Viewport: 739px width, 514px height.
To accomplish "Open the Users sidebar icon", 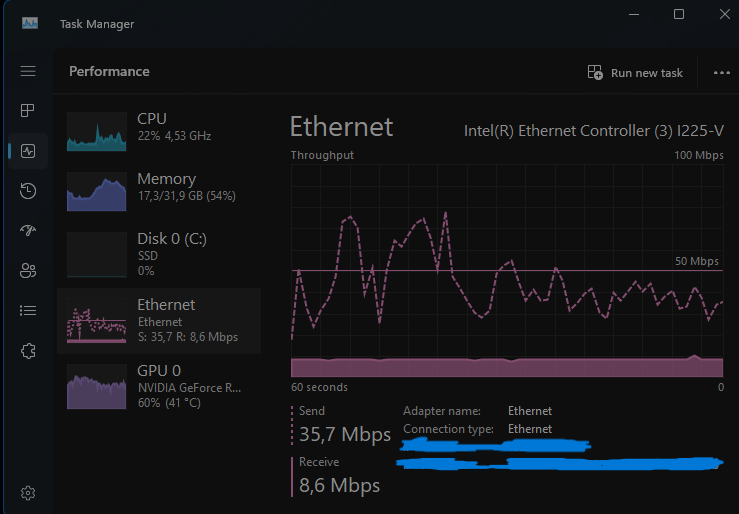I will click(x=28, y=271).
